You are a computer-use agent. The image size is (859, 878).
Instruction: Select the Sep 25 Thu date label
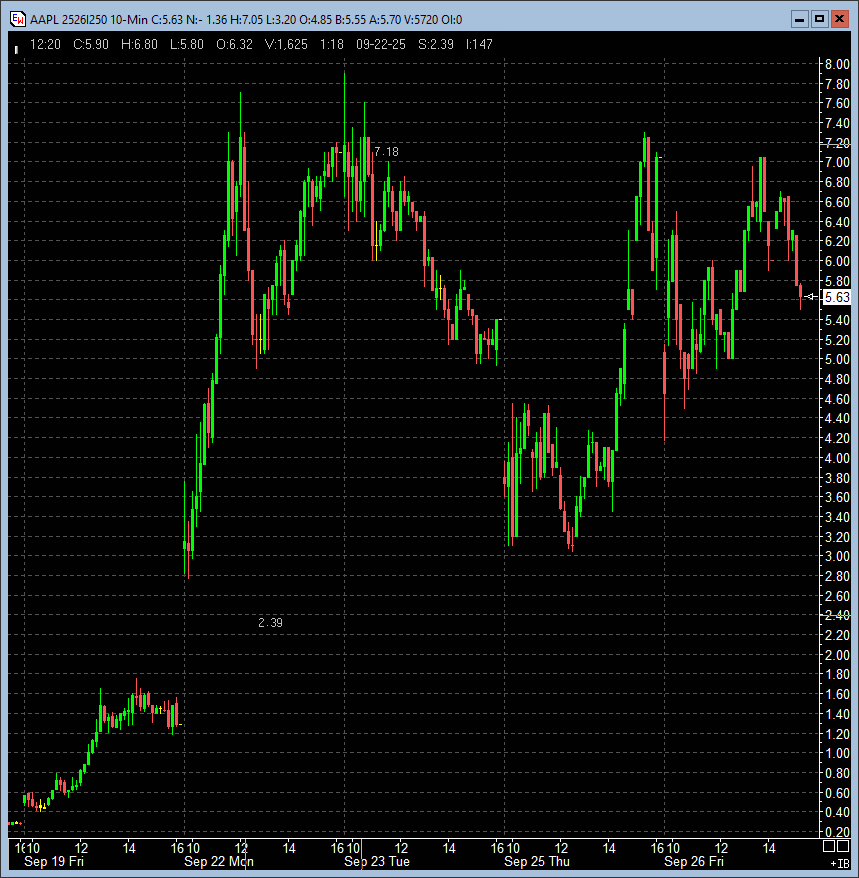pyautogui.click(x=537, y=862)
